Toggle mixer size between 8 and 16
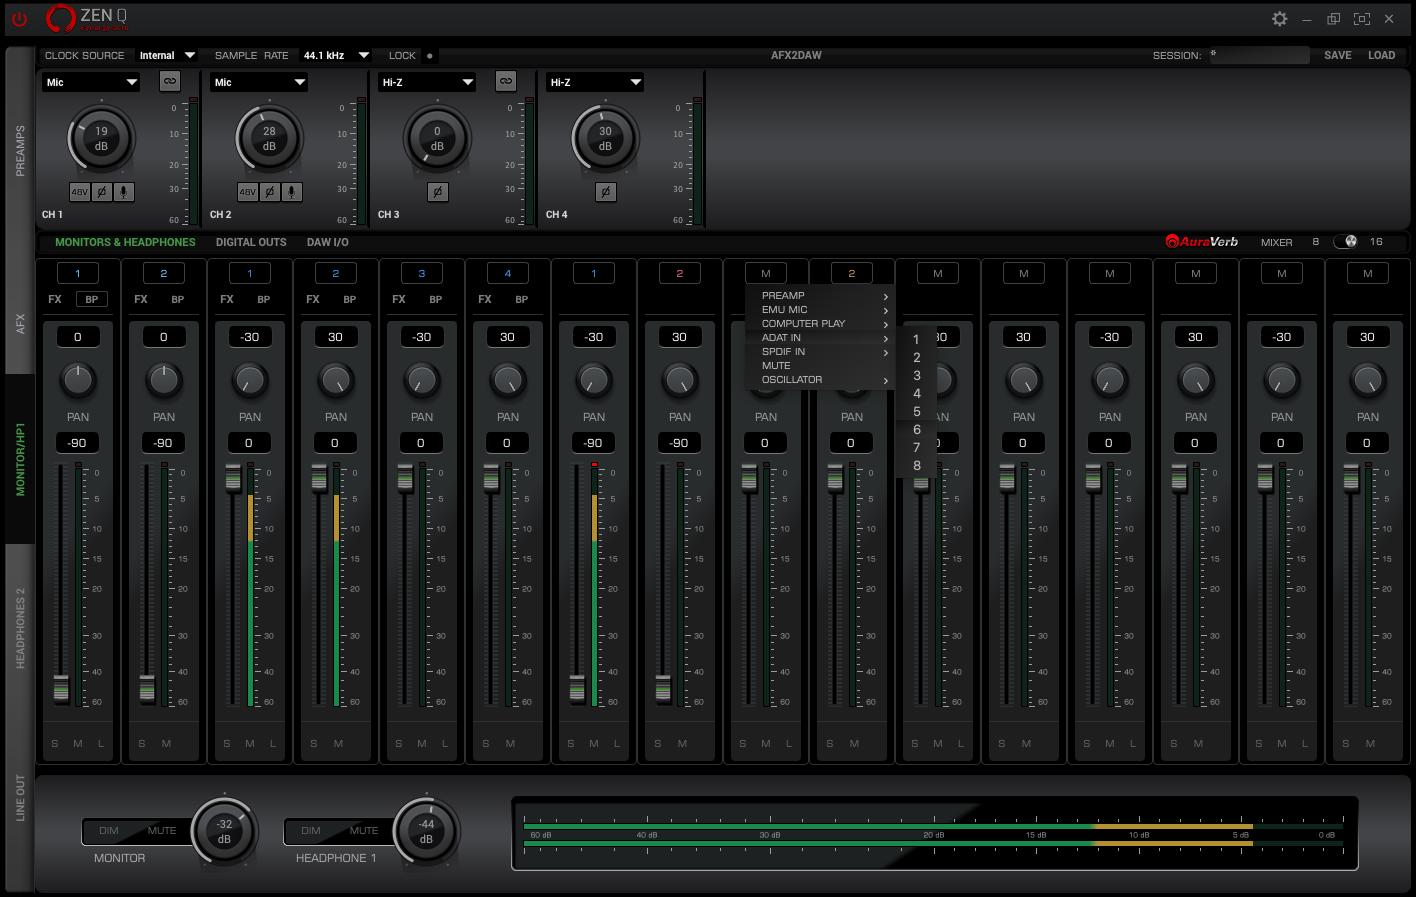The image size is (1416, 897). [1346, 241]
